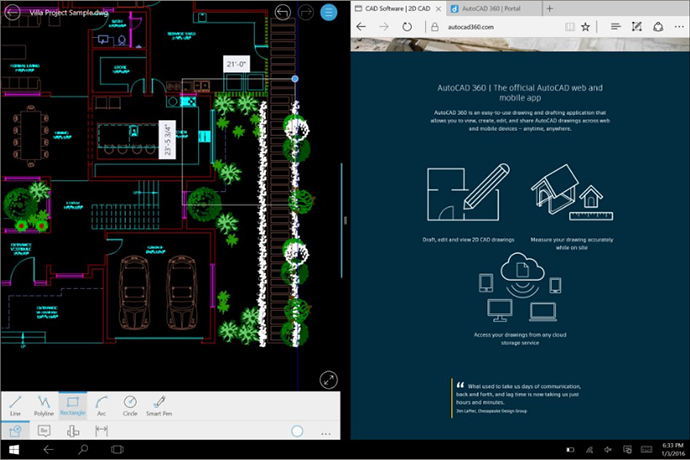Toggle the fullscreen expand arrows button
The width and height of the screenshot is (690, 460).
(x=328, y=380)
